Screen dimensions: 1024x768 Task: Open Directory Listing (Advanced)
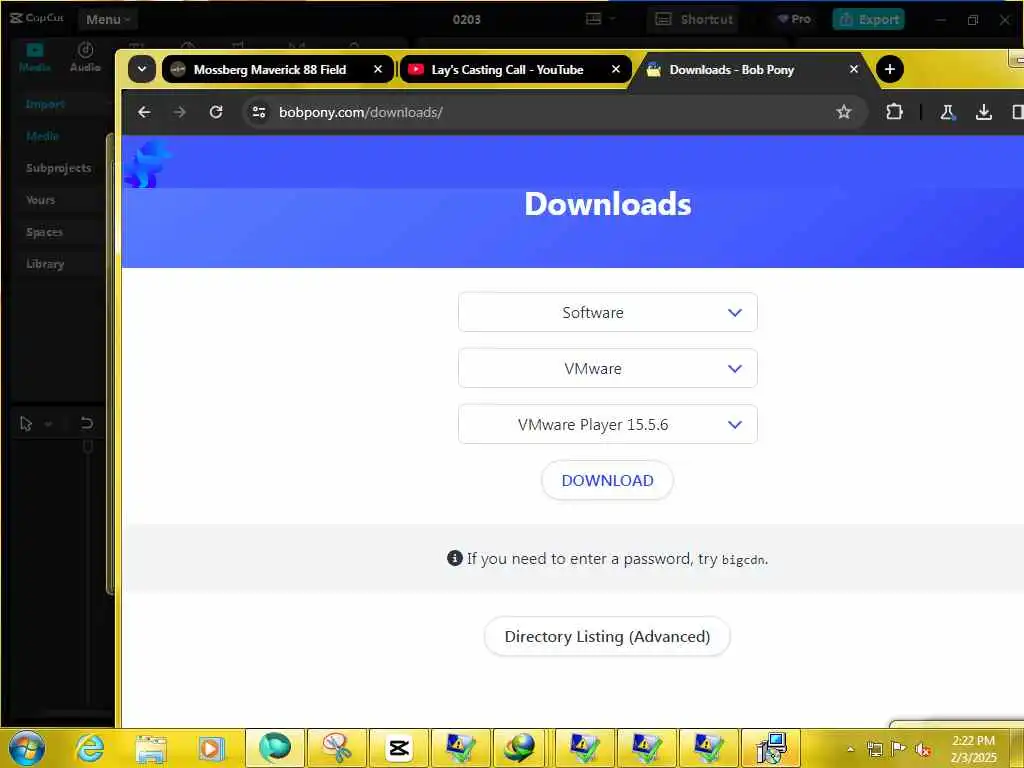pos(607,637)
